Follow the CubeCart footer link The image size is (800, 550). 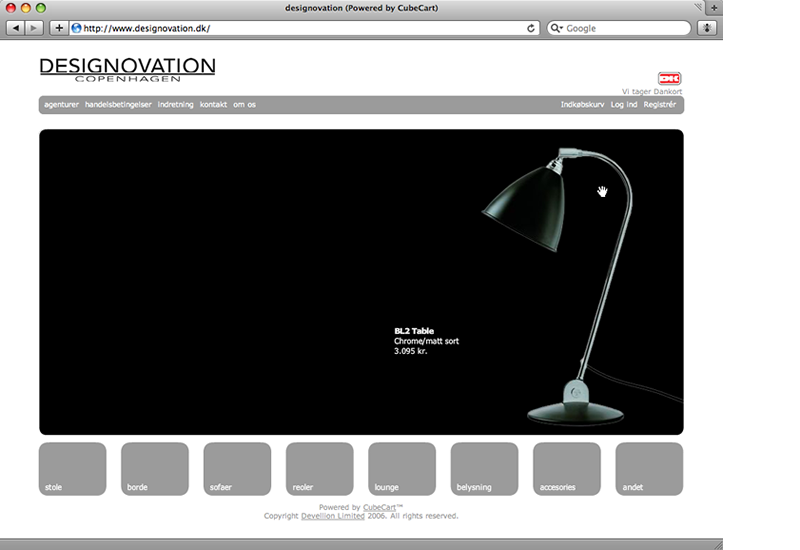point(380,507)
